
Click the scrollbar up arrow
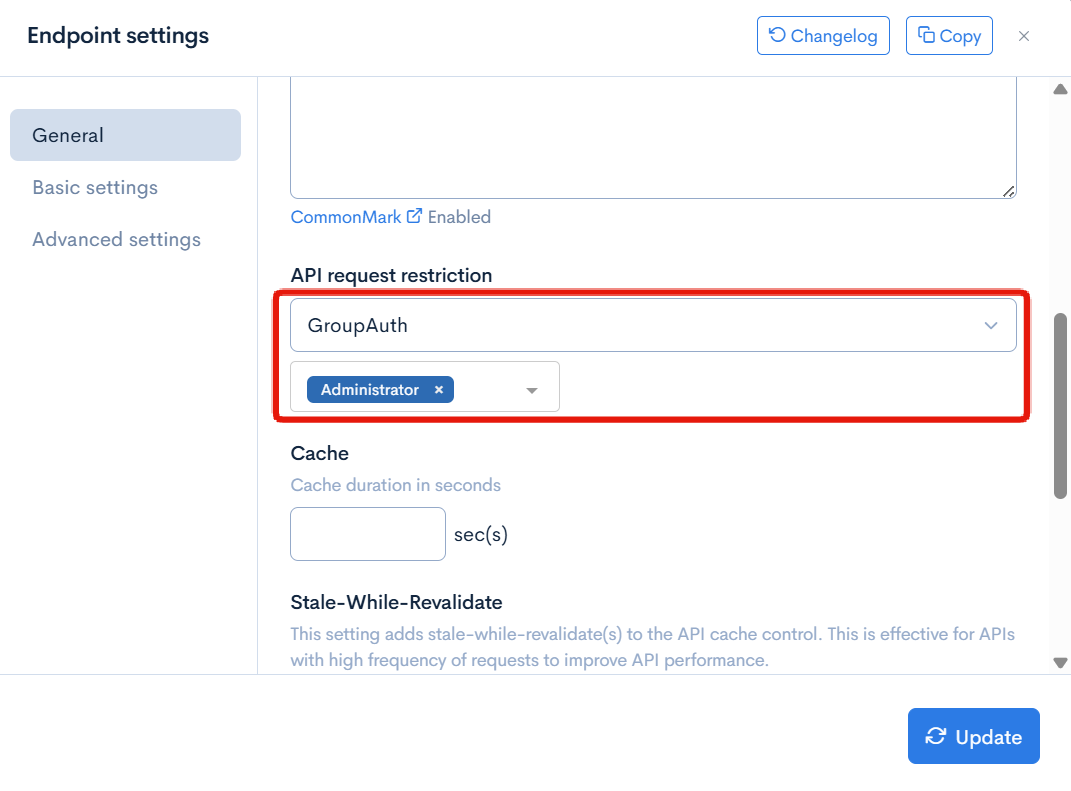pos(1061,90)
